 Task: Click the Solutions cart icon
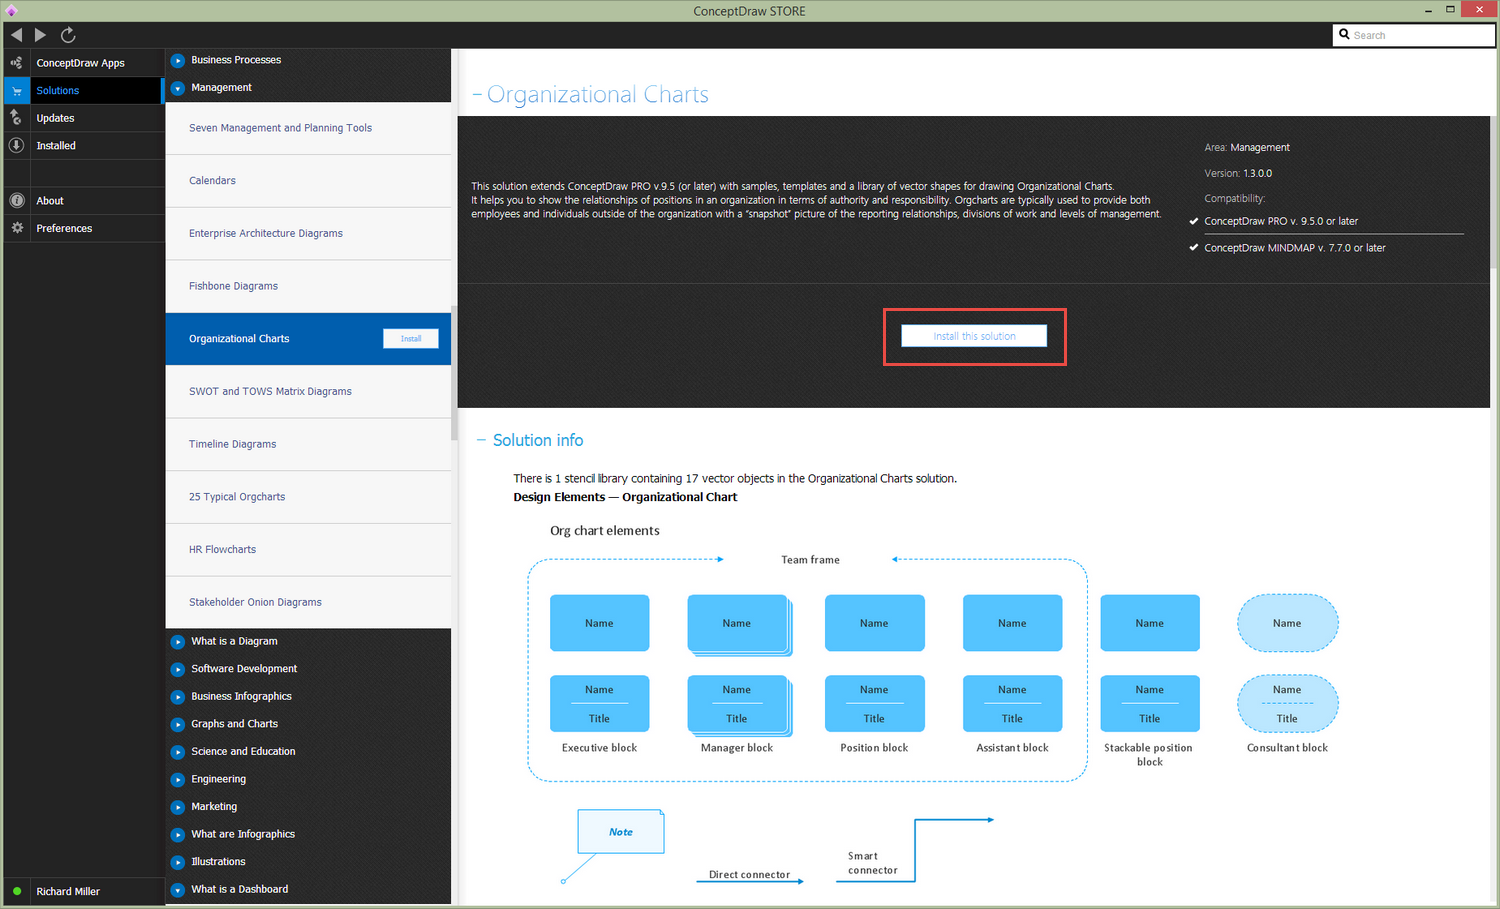pyautogui.click(x=16, y=91)
